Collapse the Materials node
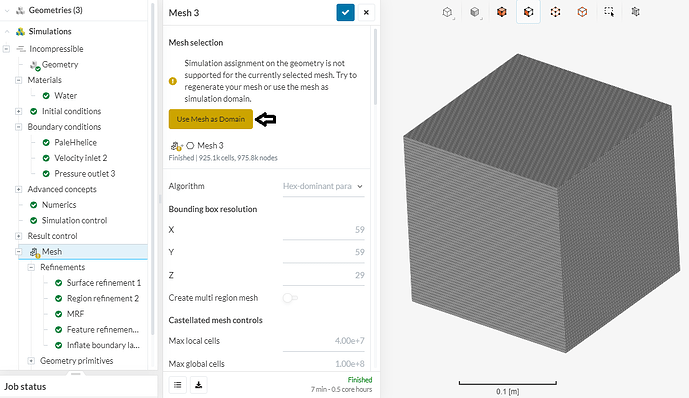Viewport: 689px width, 398px height. coord(18,80)
